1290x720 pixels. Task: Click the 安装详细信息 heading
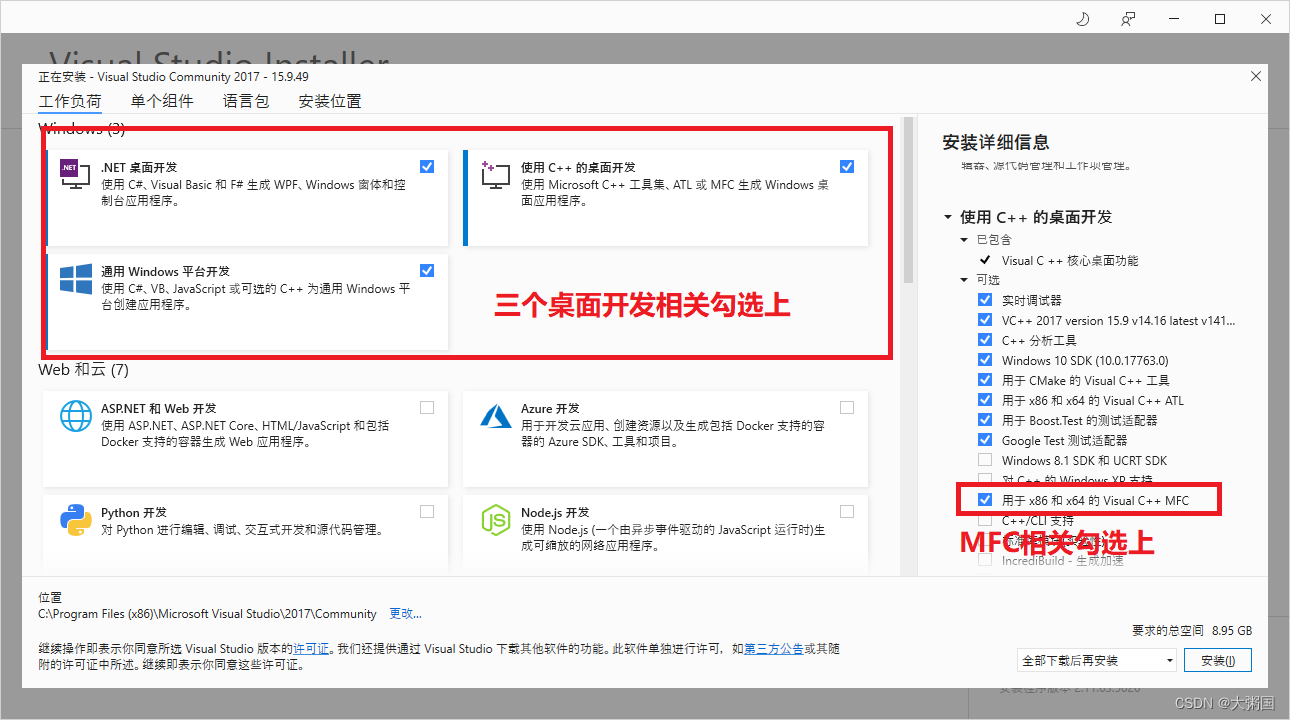pyautogui.click(x=996, y=143)
